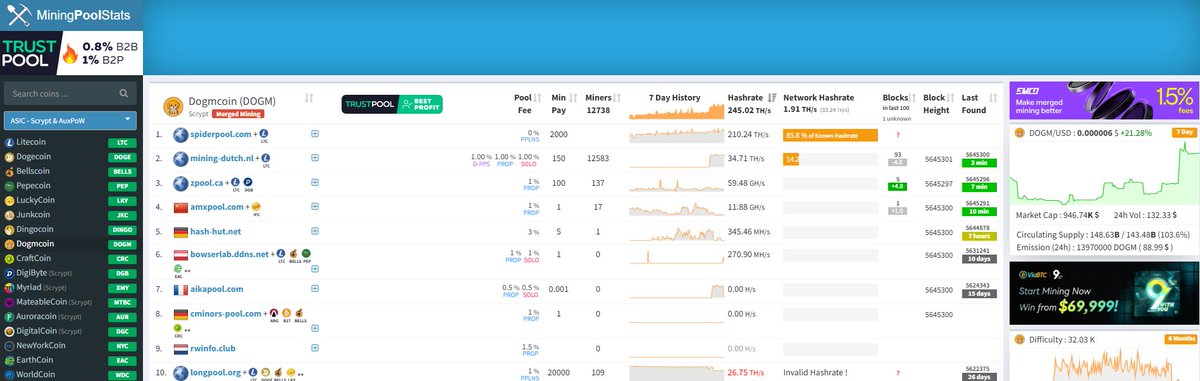Open DigitalCoin coin icon

coord(9,330)
